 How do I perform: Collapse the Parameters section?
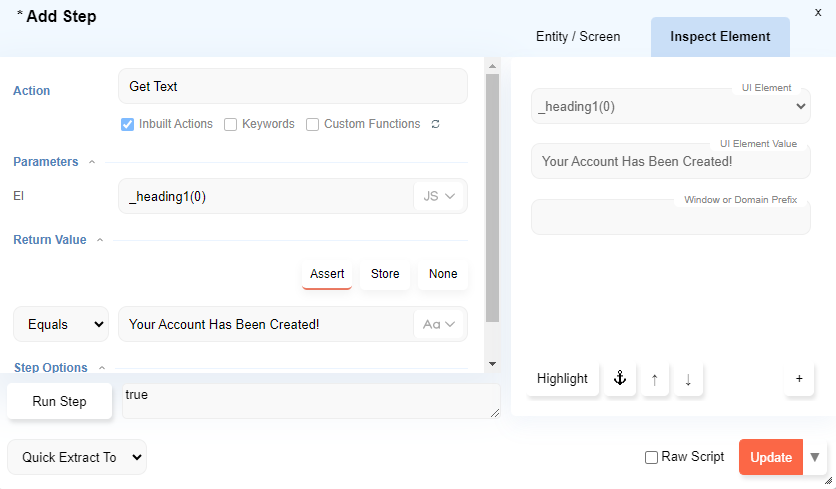click(x=92, y=162)
